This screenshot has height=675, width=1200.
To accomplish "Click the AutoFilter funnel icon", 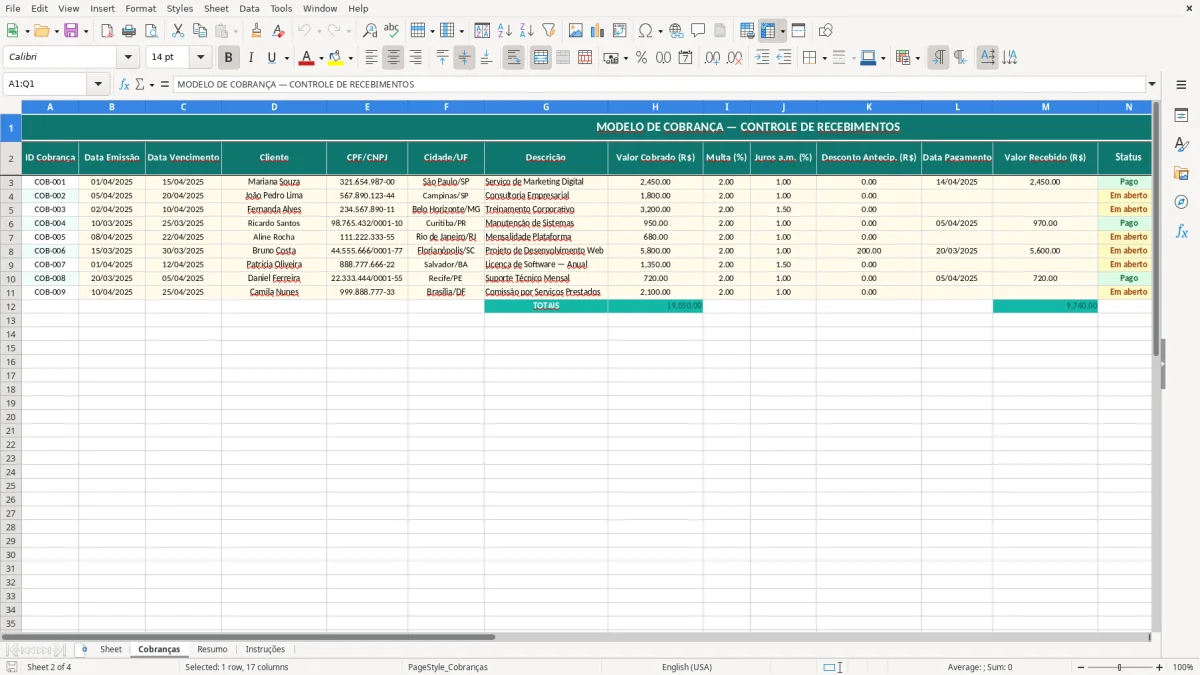I will point(548,31).
